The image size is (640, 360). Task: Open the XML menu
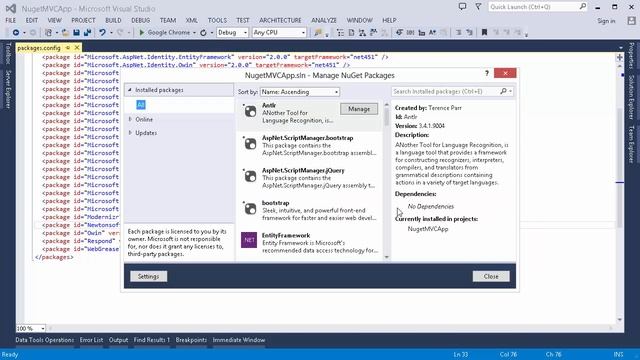[x=191, y=20]
